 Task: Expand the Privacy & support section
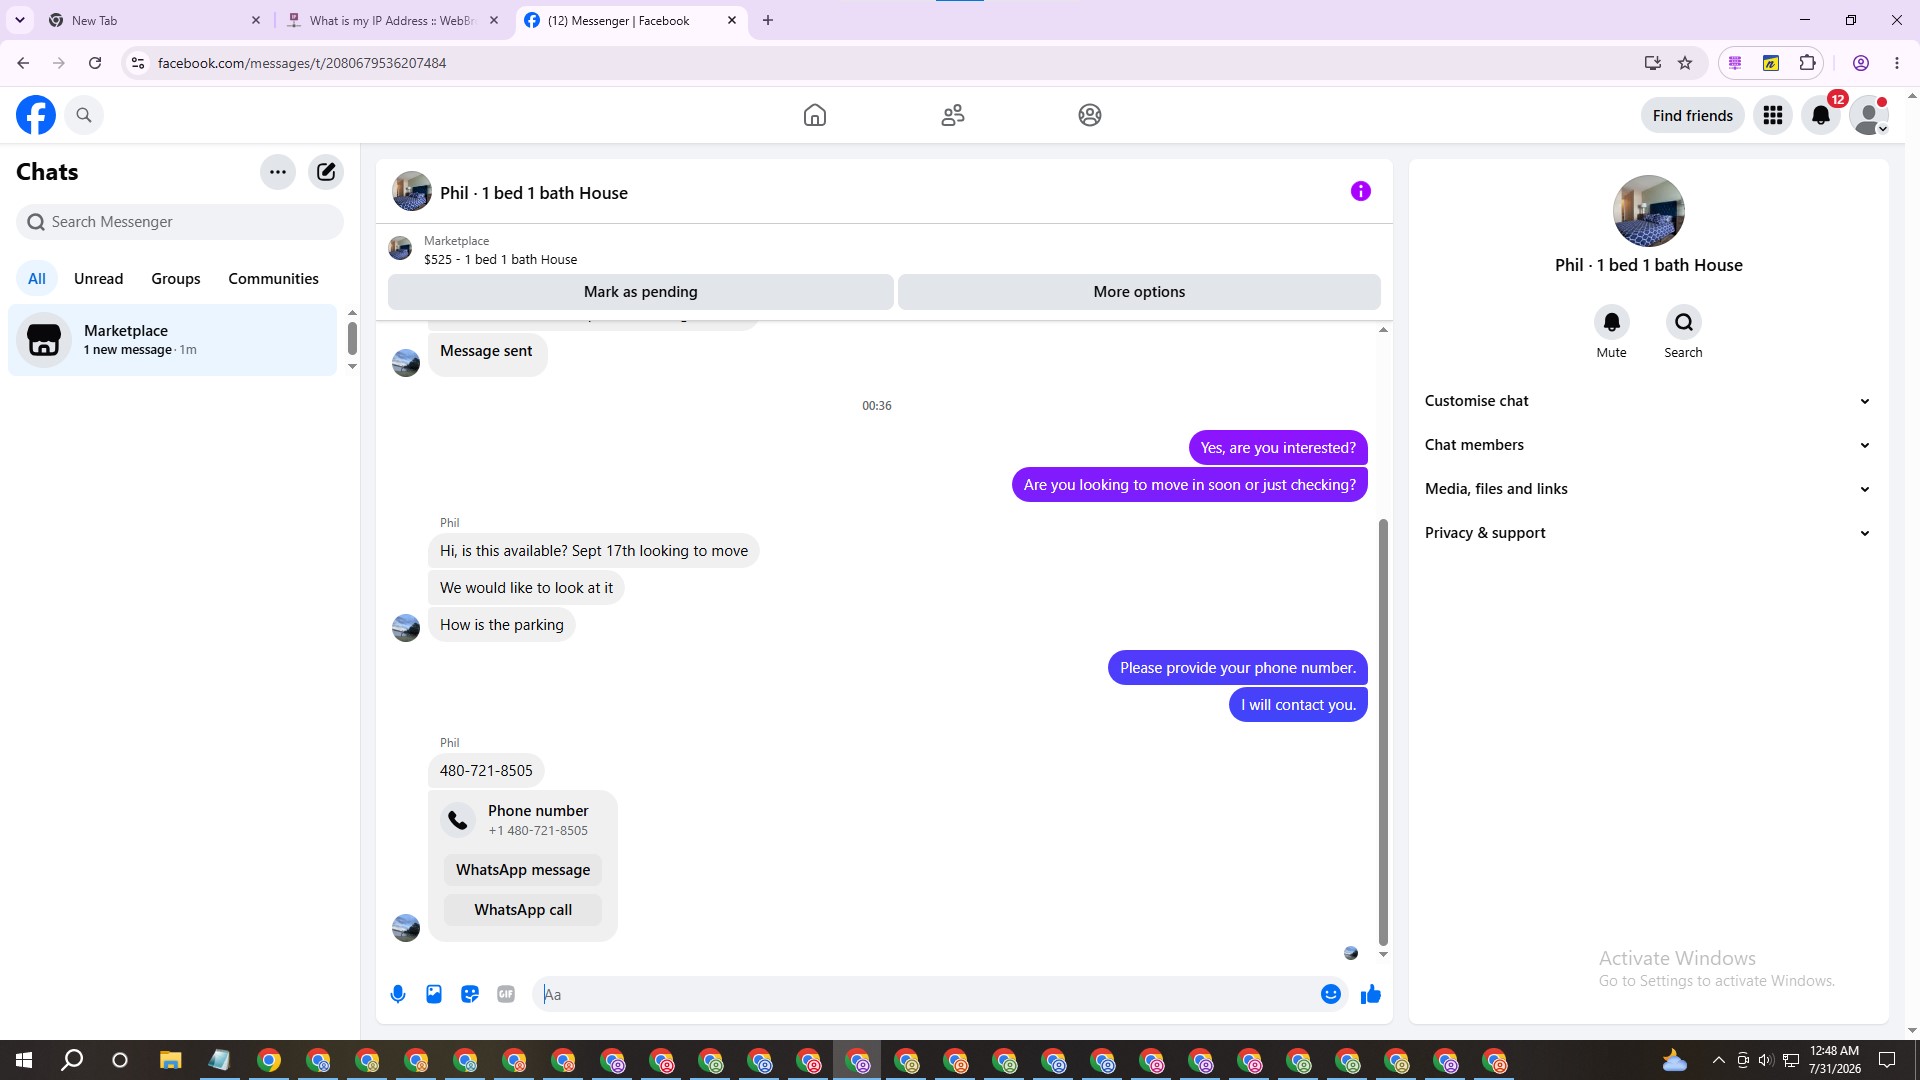(x=1648, y=533)
